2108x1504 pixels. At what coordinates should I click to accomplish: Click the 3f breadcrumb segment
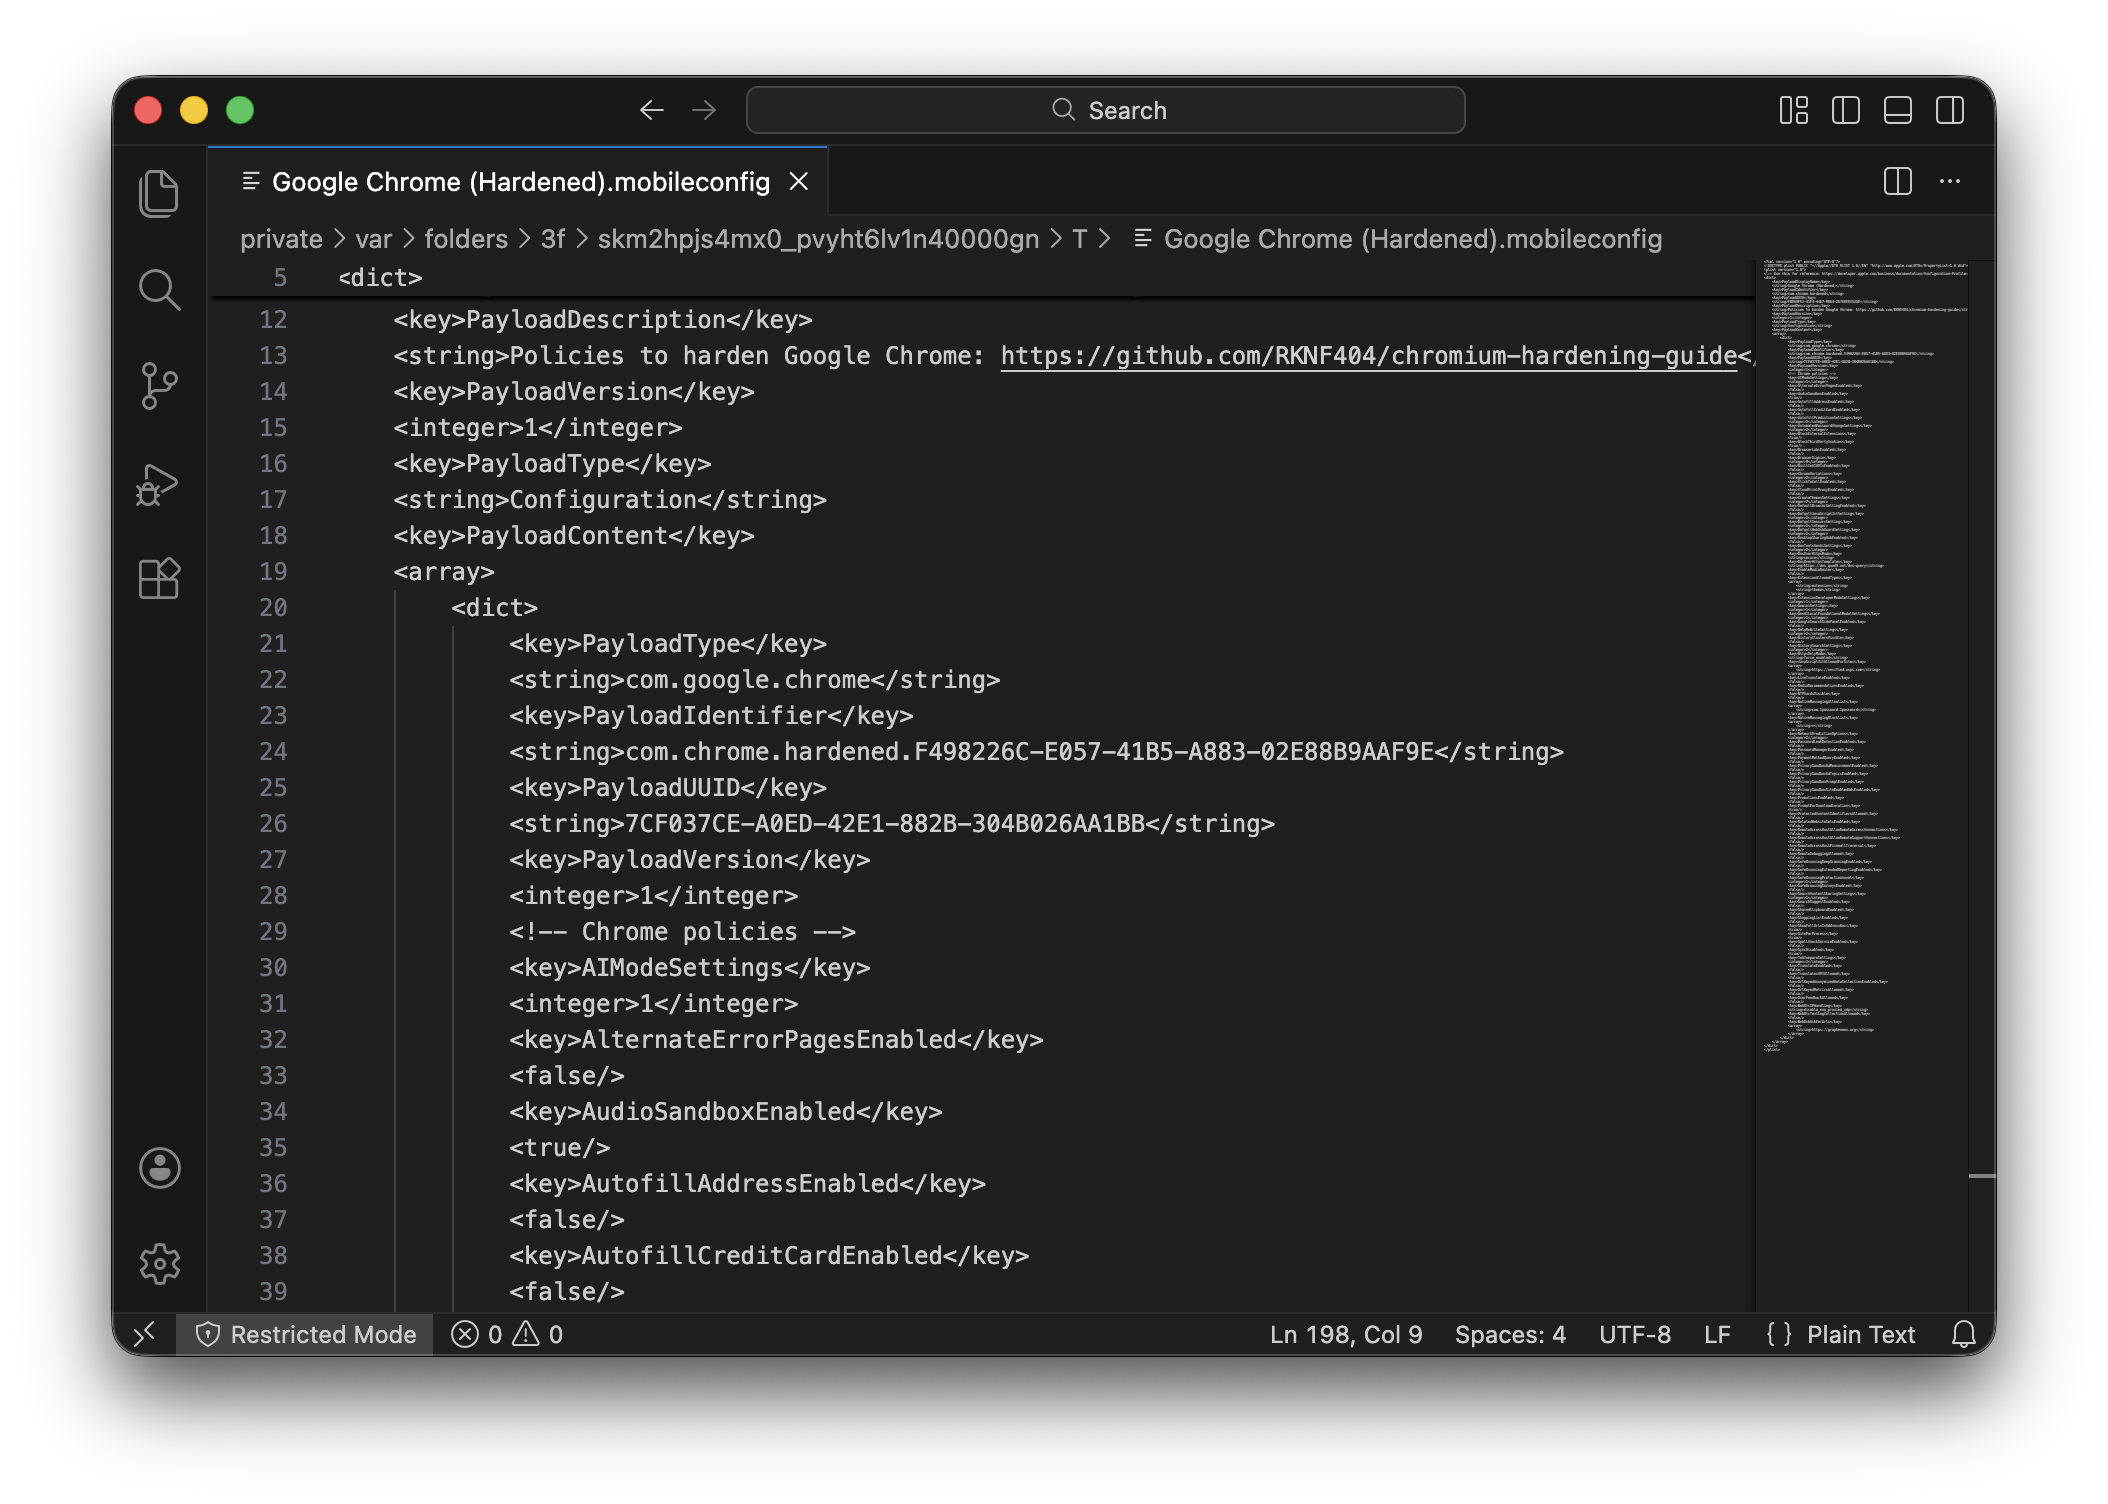click(552, 239)
